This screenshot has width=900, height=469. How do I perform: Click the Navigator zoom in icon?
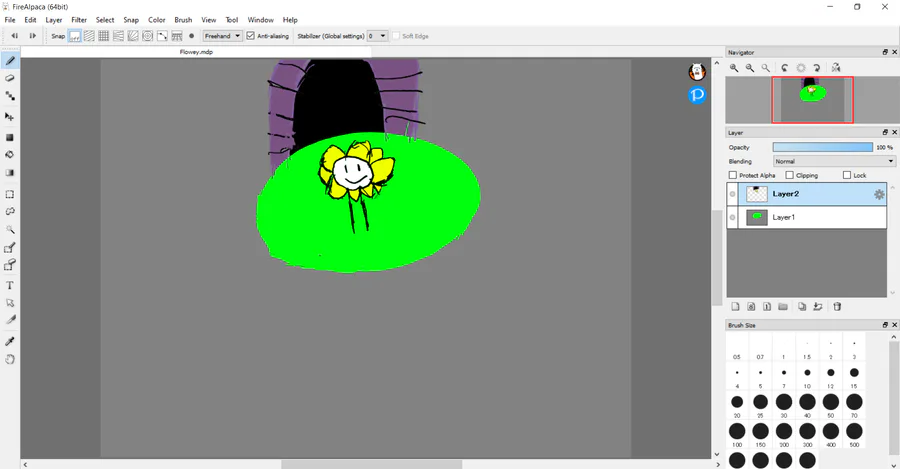(734, 68)
